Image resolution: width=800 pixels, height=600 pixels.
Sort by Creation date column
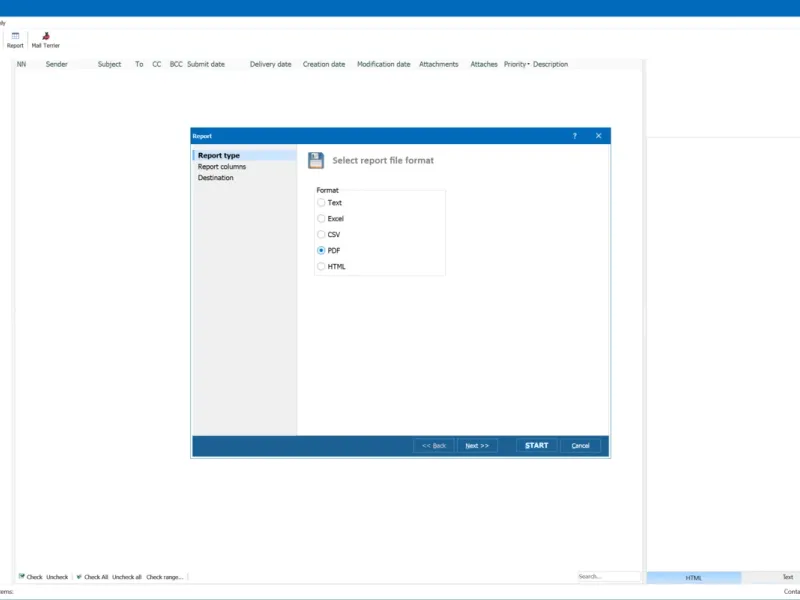coord(324,64)
